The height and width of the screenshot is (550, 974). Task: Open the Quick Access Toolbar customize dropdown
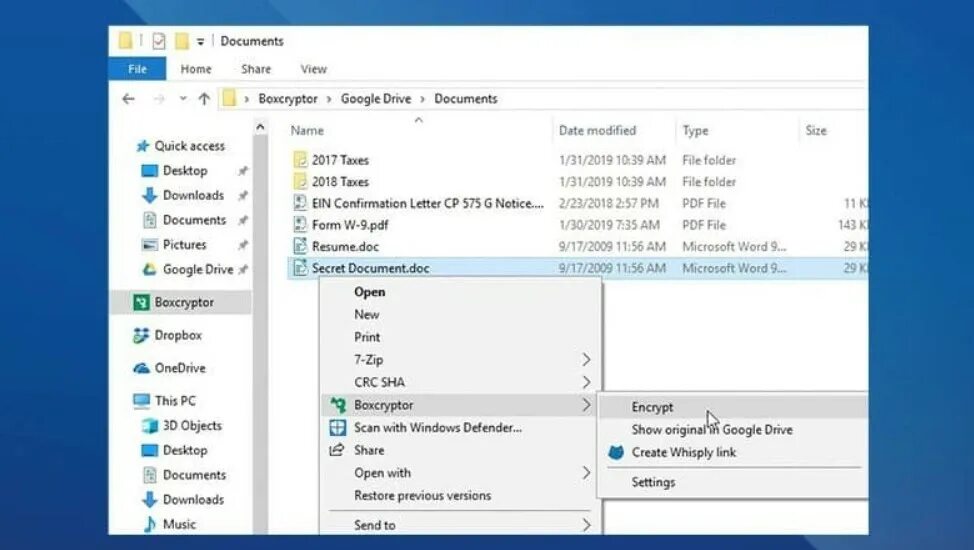(x=201, y=42)
